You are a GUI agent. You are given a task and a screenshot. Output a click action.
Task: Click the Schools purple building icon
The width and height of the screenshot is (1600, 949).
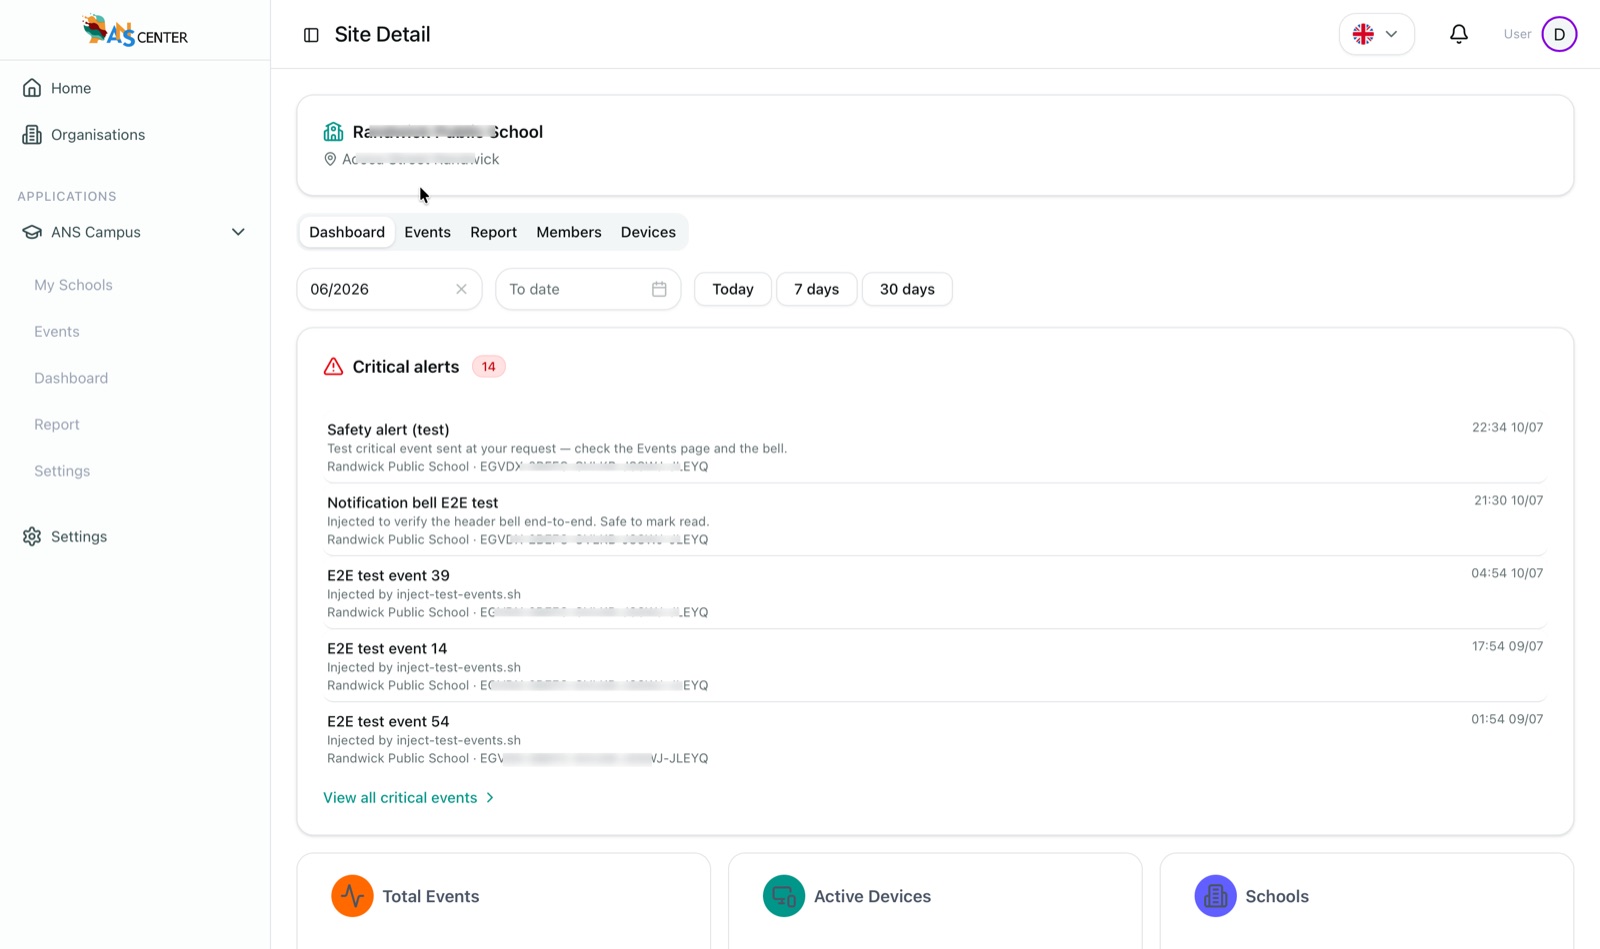[x=1215, y=896]
